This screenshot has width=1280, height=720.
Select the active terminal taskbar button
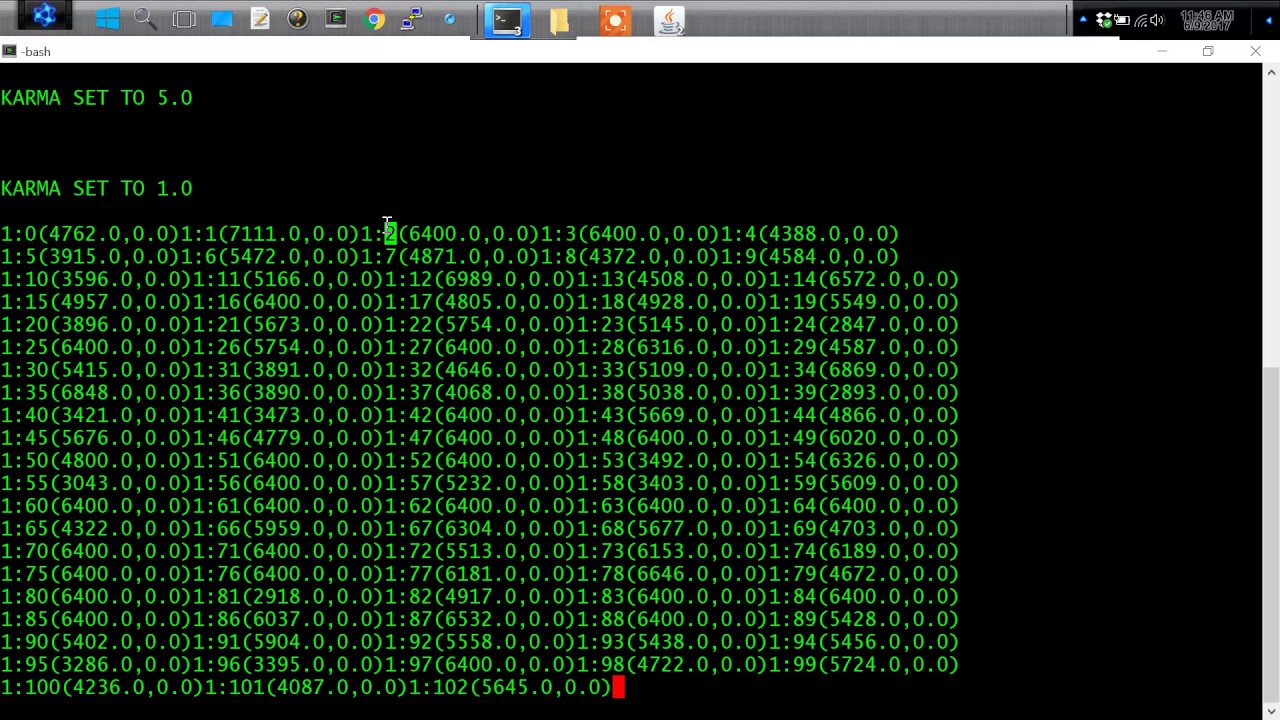tap(507, 20)
